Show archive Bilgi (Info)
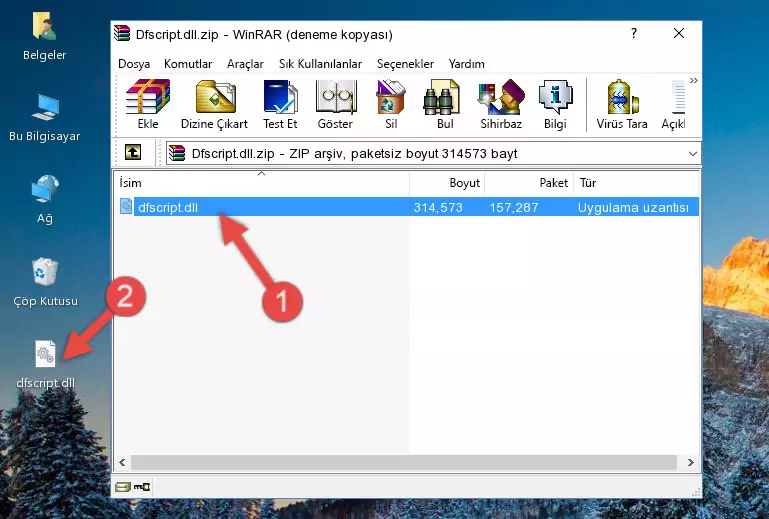This screenshot has height=519, width=769. [555, 104]
